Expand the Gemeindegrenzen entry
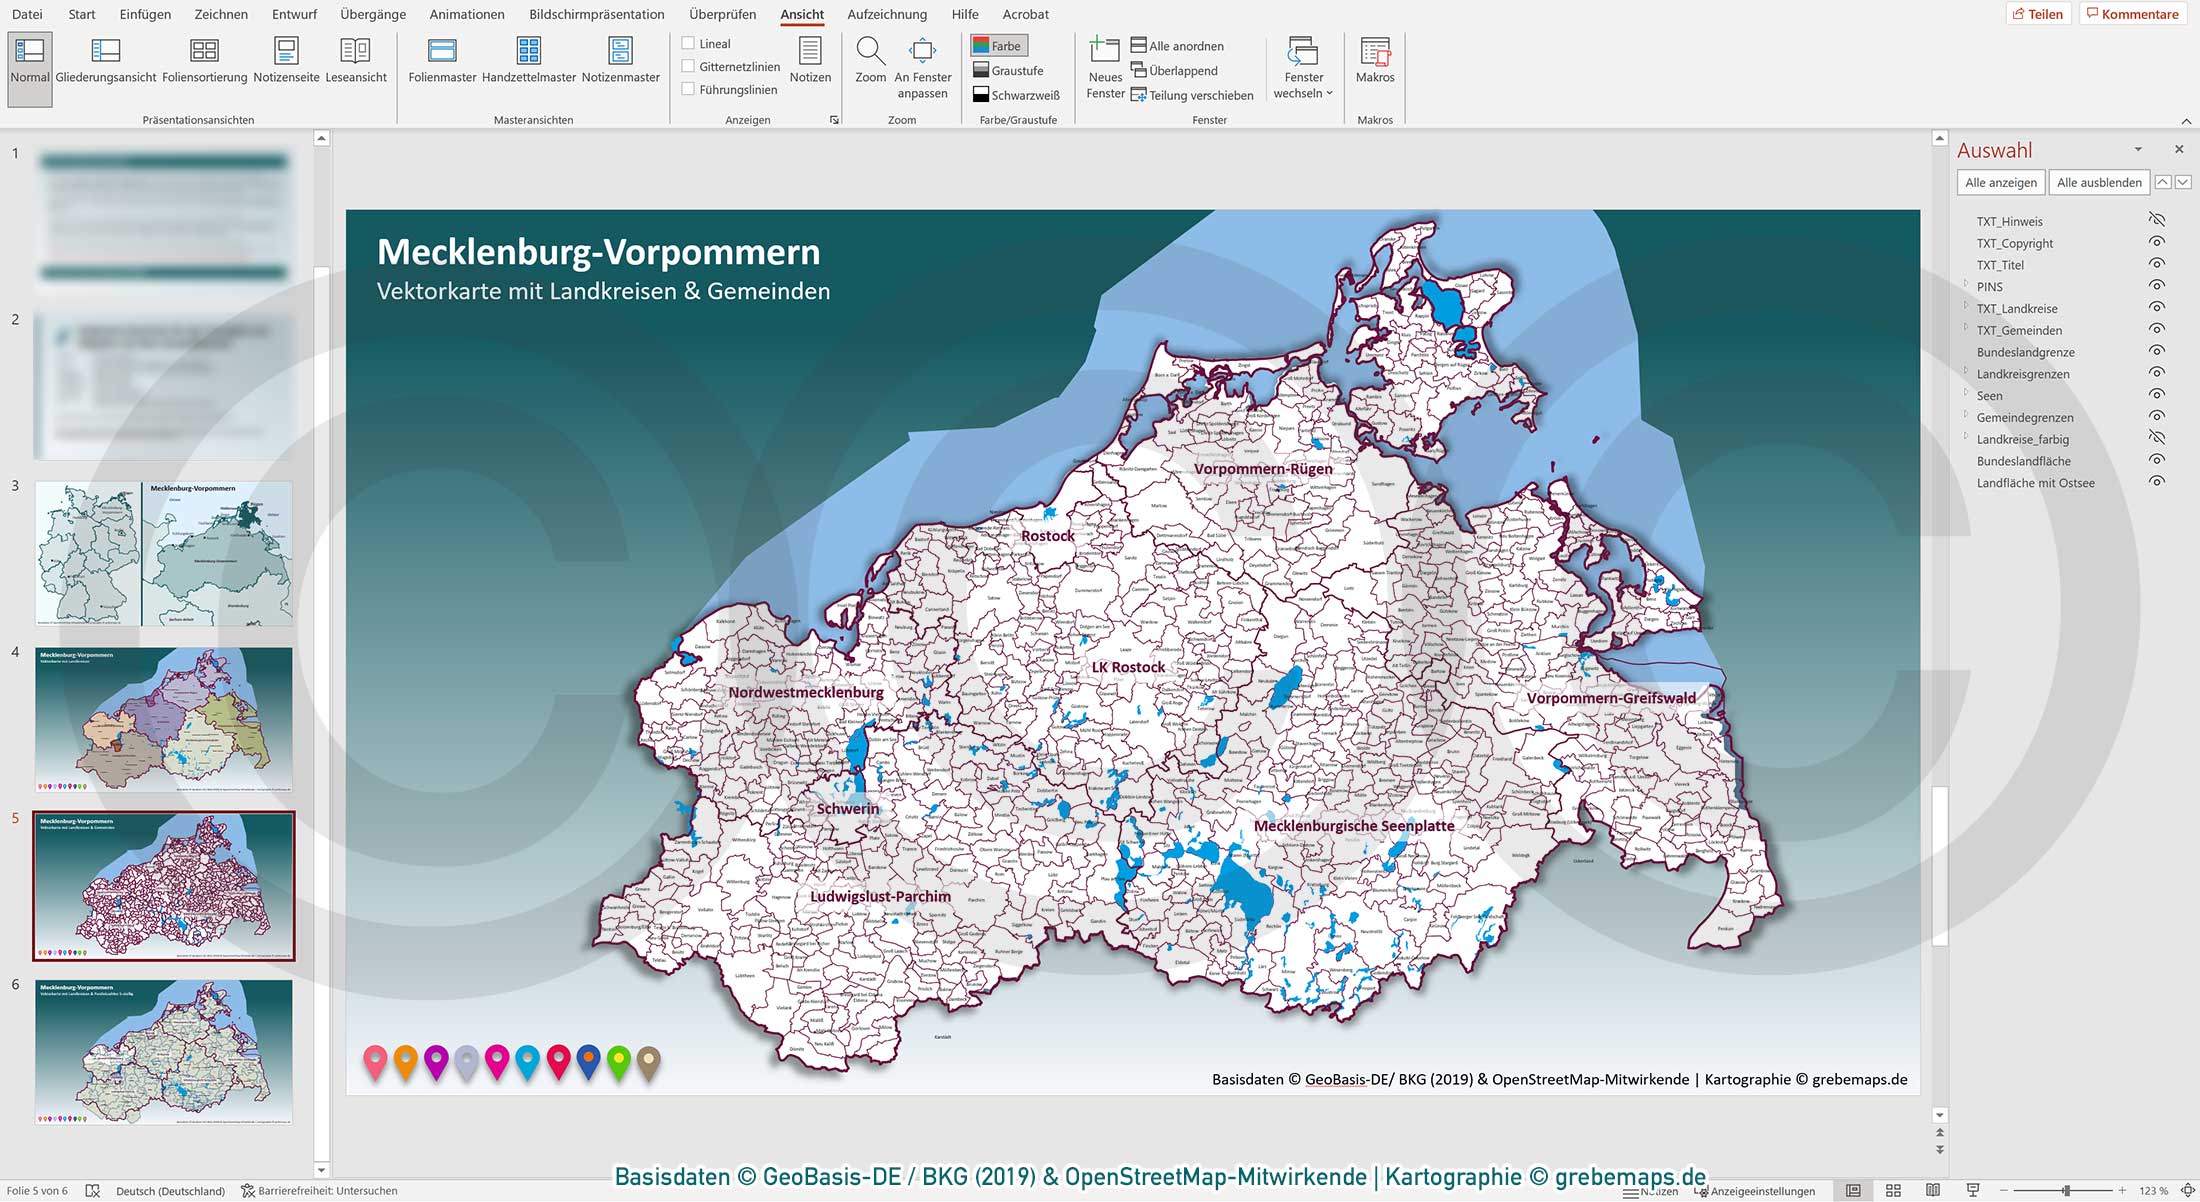2200x1202 pixels. point(1966,417)
